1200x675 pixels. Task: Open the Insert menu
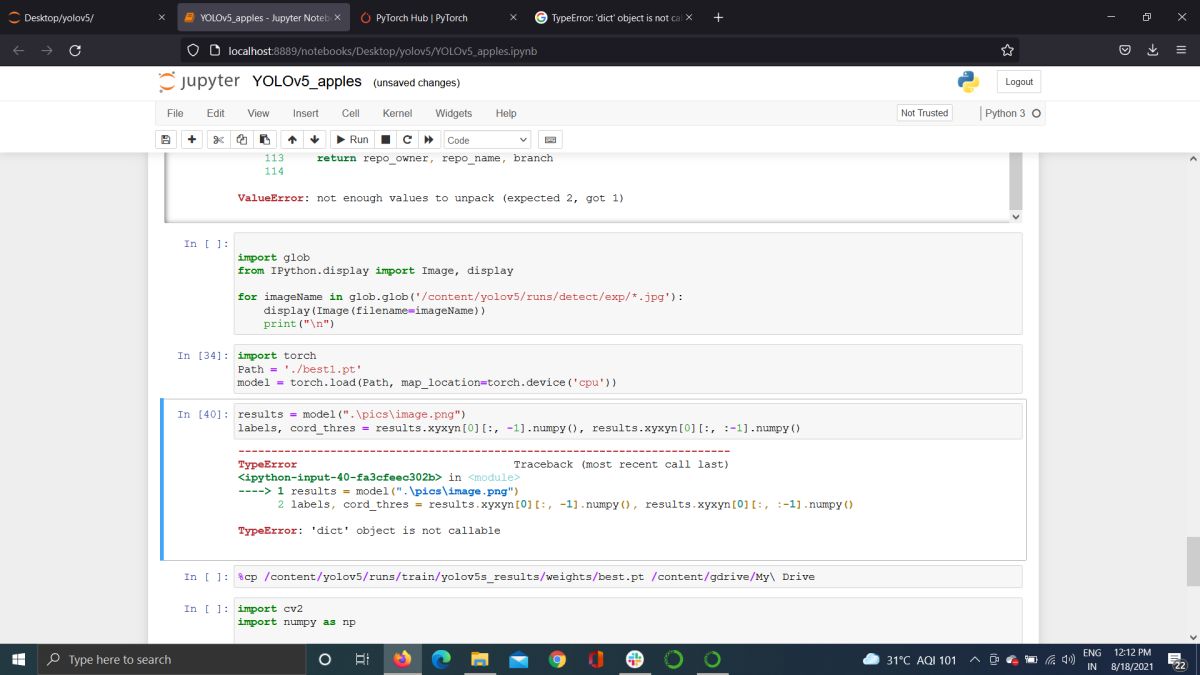tap(305, 113)
